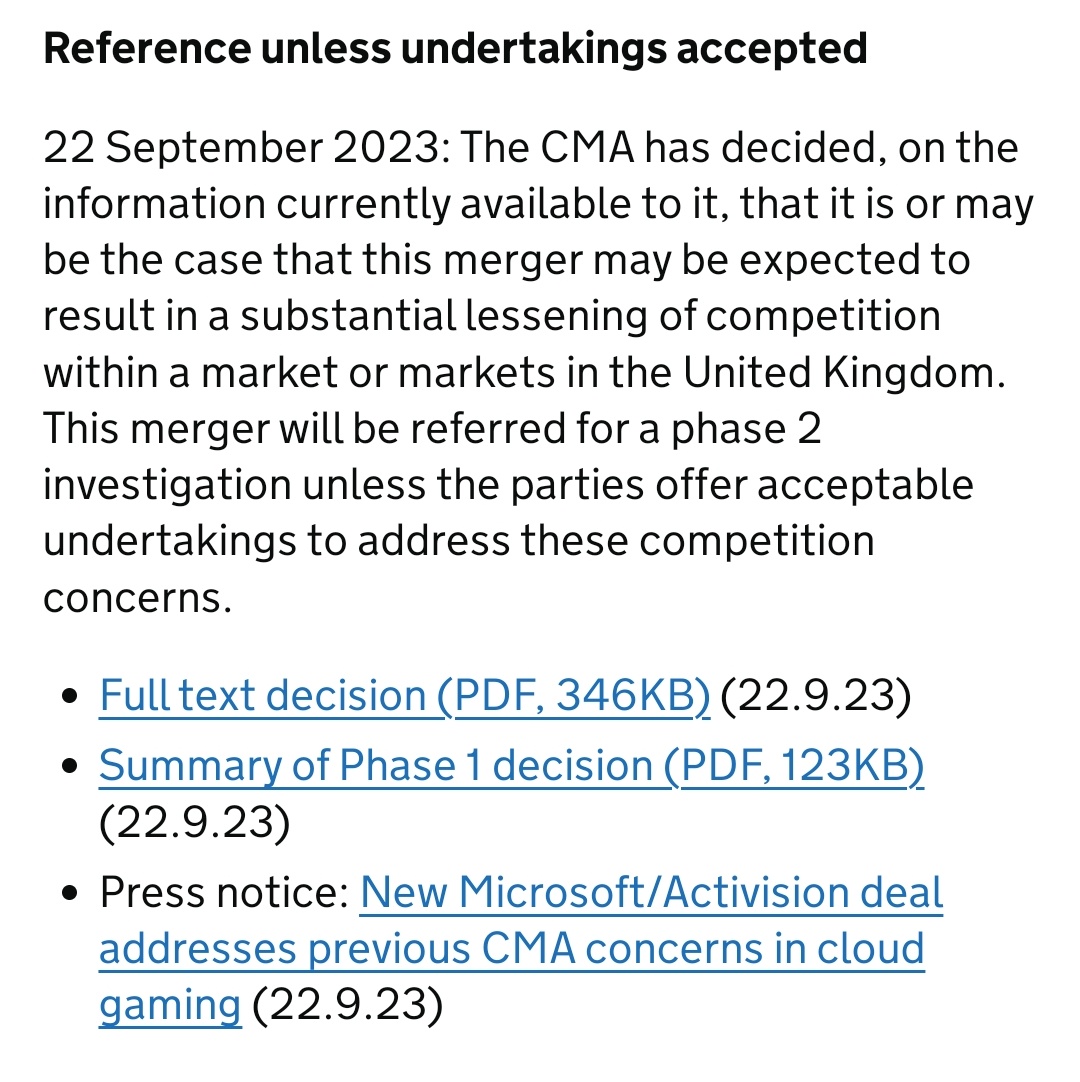1080x1082 pixels.
Task: Click the bullet before Summary of Phase 1
Action: tap(70, 766)
